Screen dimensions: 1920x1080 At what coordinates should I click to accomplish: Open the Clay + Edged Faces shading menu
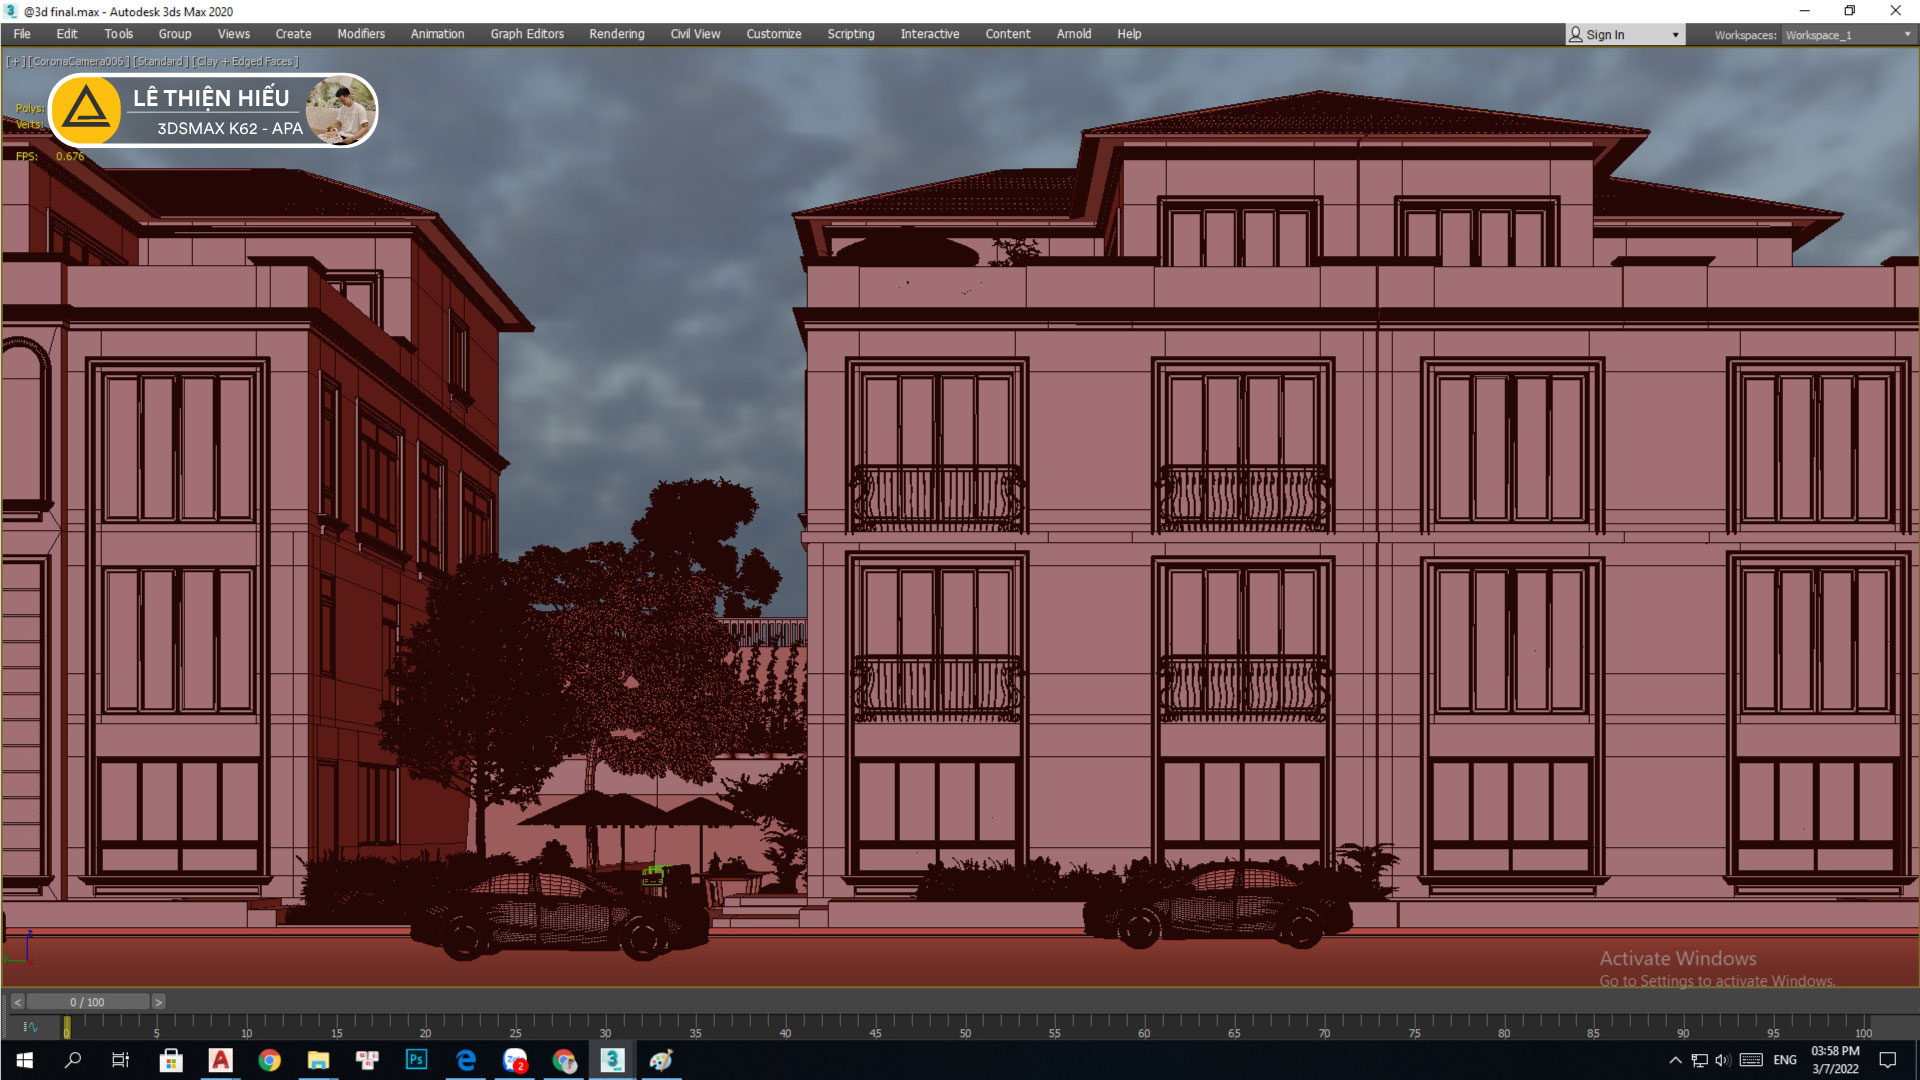click(246, 62)
